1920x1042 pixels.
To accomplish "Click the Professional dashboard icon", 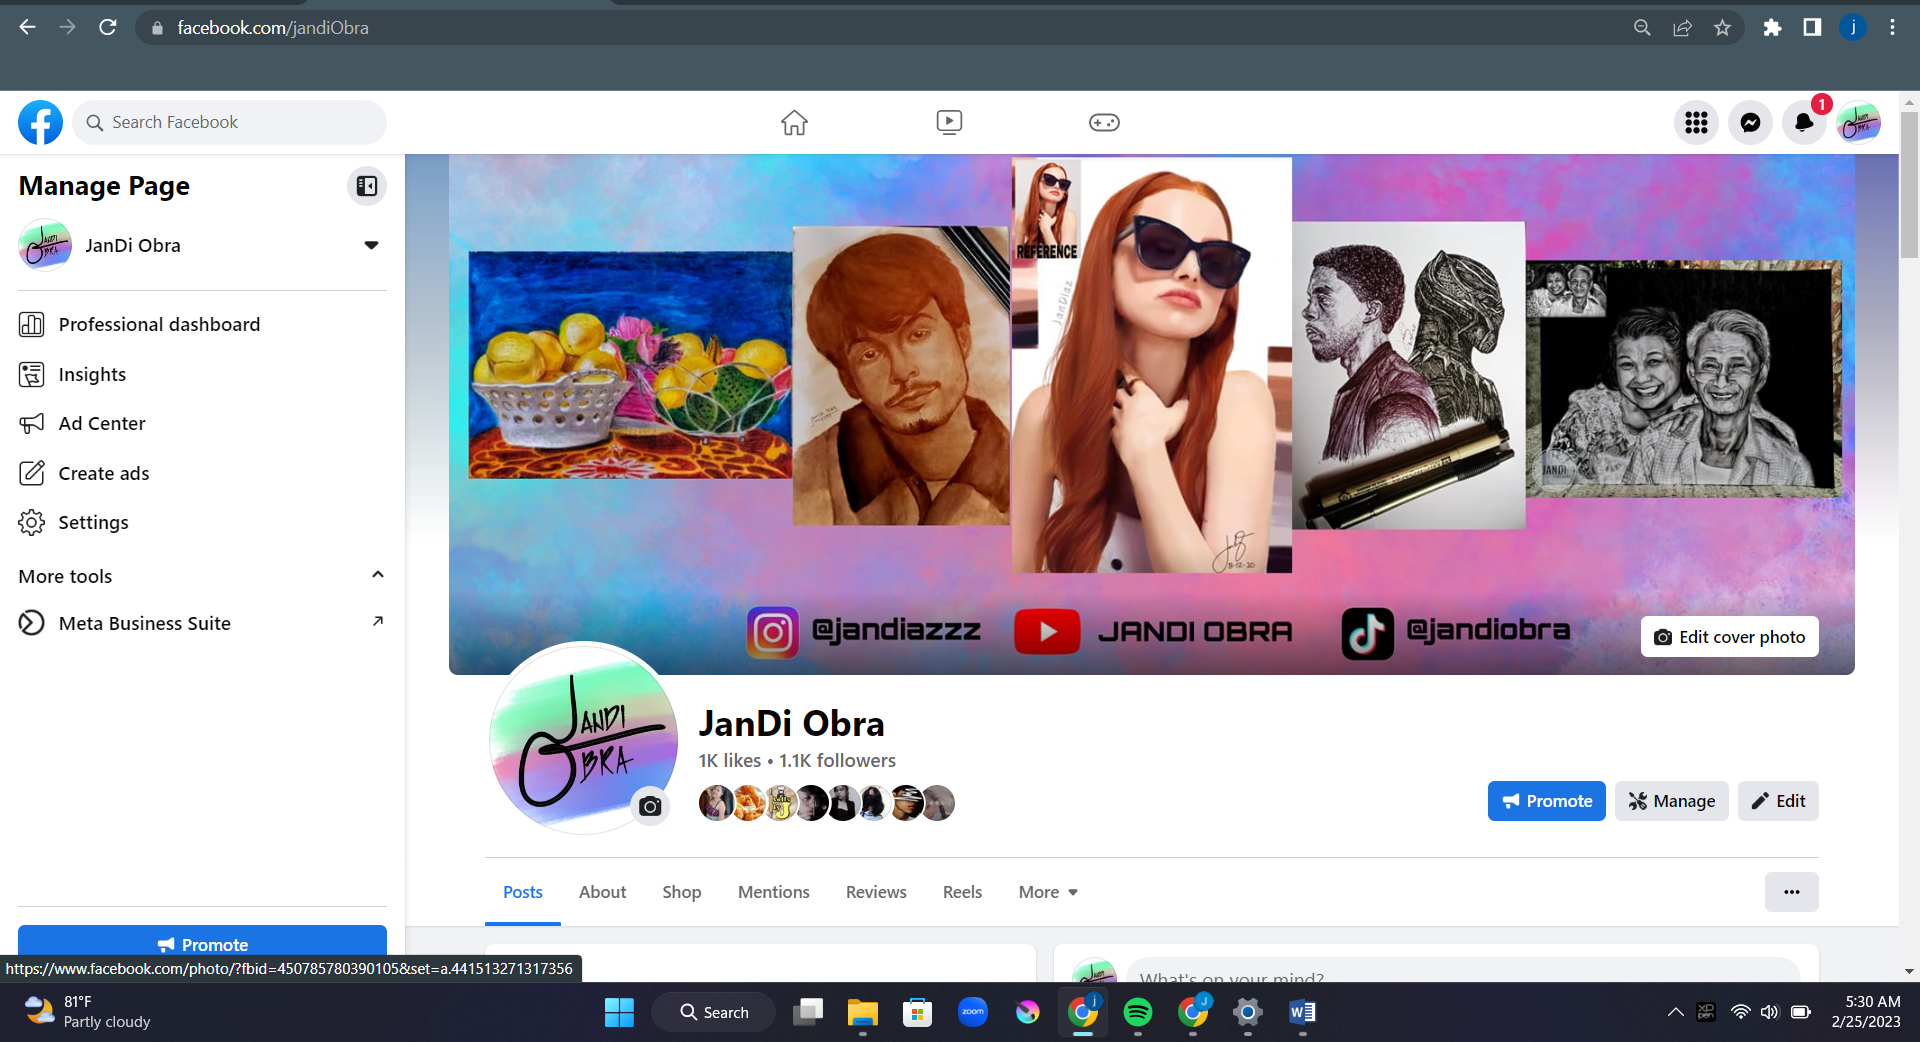I will click(x=32, y=324).
